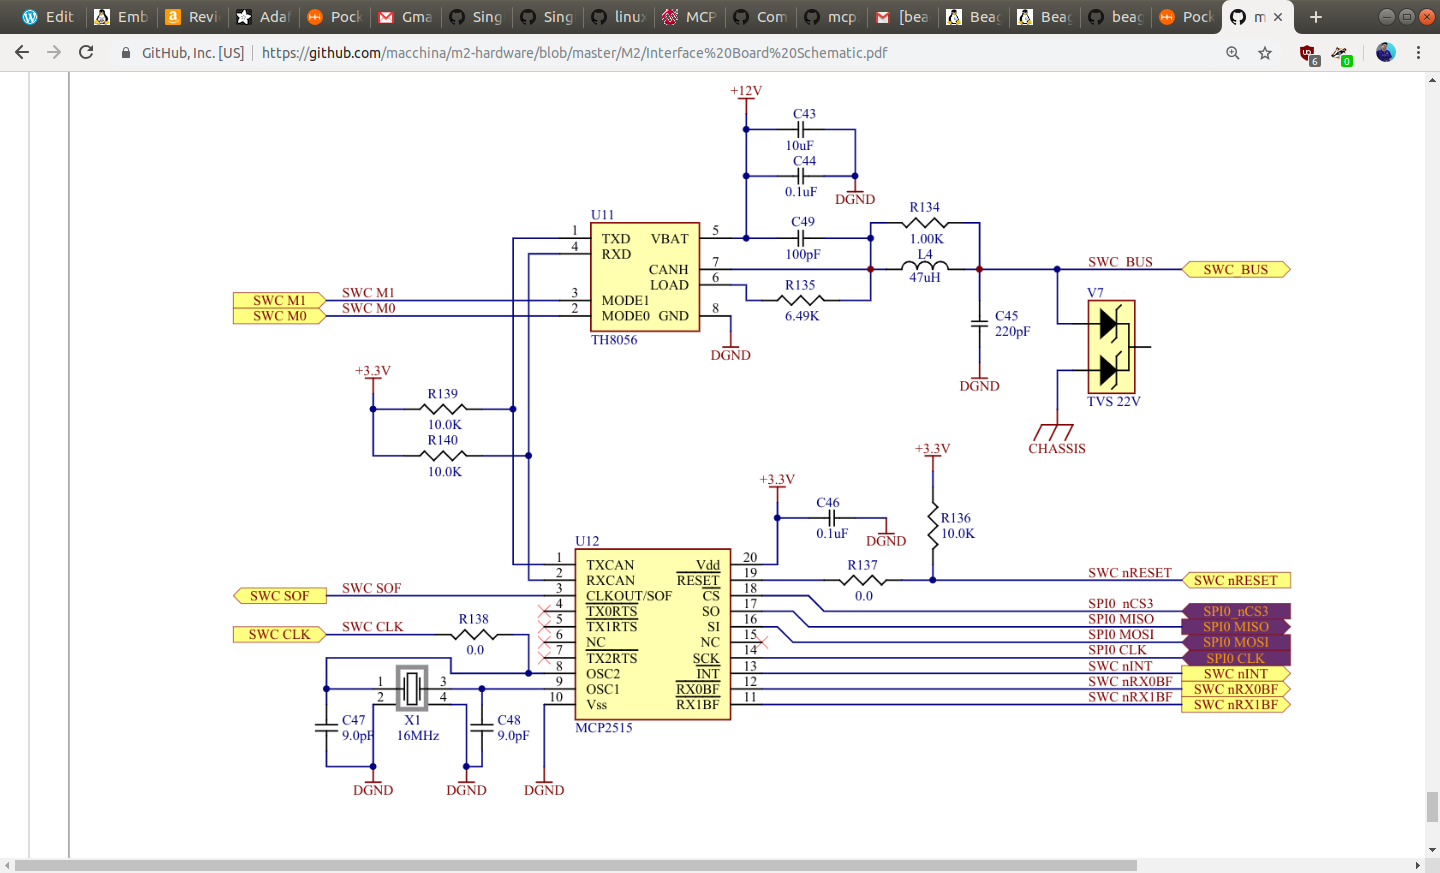1440x873 pixels.
Task: Open the Chrome three-dot menu
Action: pyautogui.click(x=1418, y=53)
